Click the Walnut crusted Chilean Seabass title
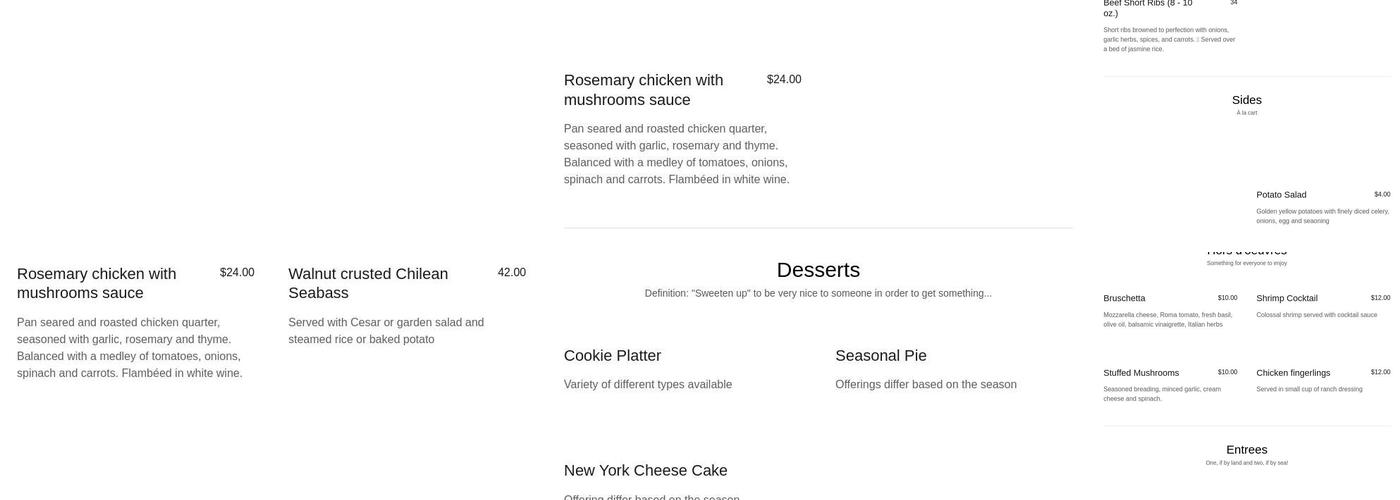Screen dimensions: 1400x500 tap(368, 283)
